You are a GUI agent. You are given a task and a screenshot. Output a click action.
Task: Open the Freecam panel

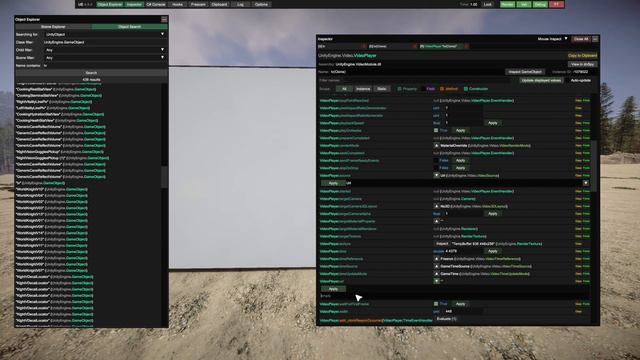pyautogui.click(x=198, y=4)
